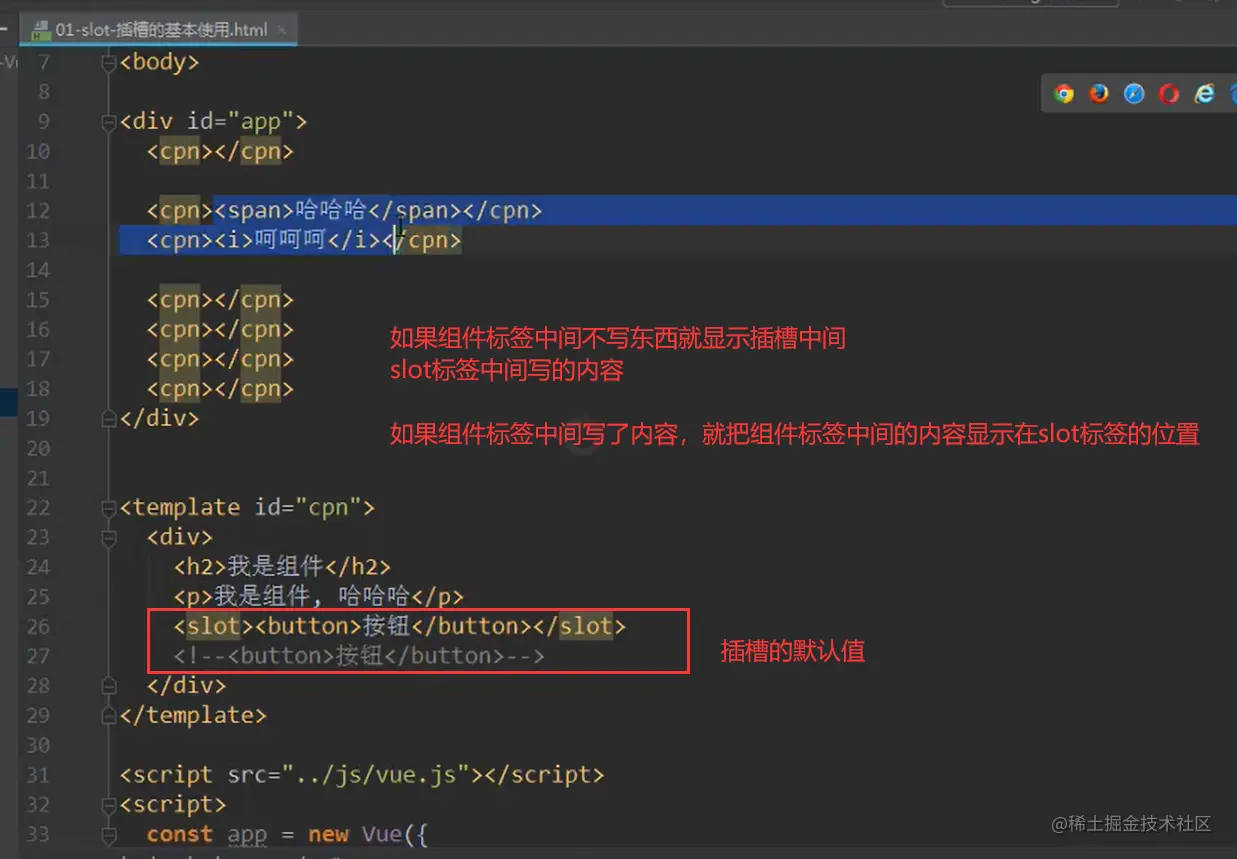Click gutter line number 11
1237x859 pixels.
(x=38, y=181)
